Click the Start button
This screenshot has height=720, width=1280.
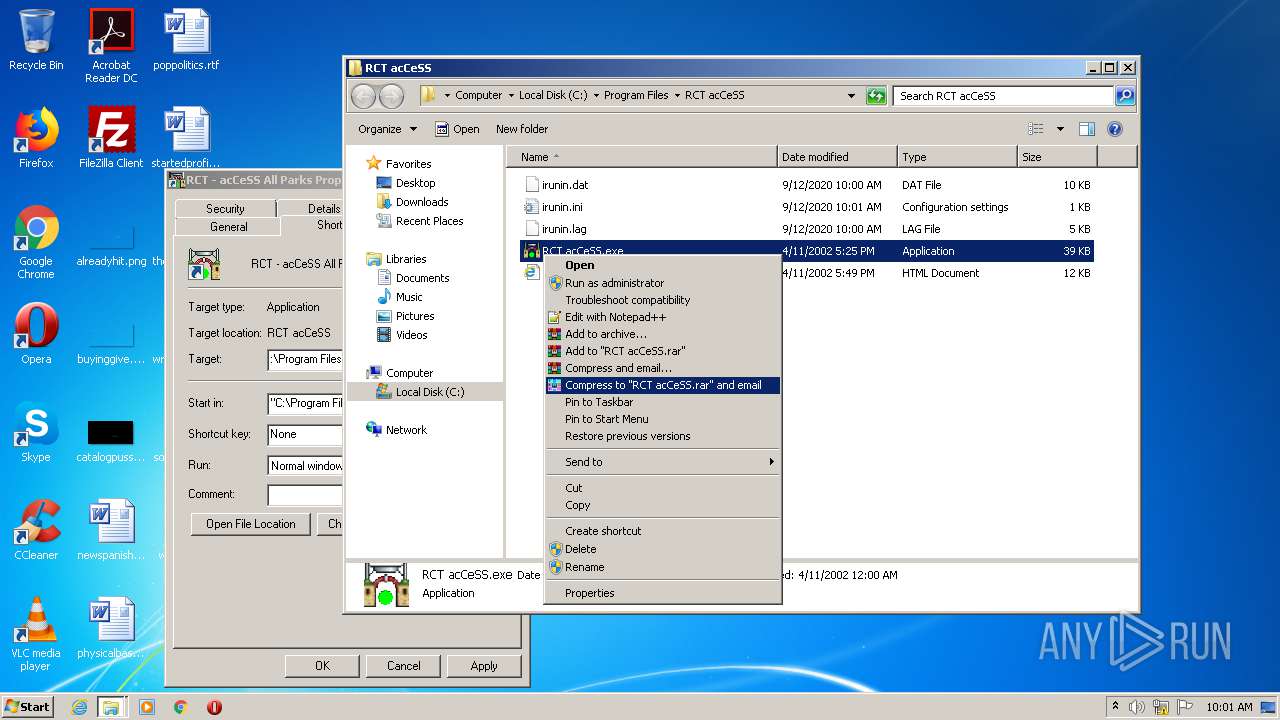(x=28, y=707)
